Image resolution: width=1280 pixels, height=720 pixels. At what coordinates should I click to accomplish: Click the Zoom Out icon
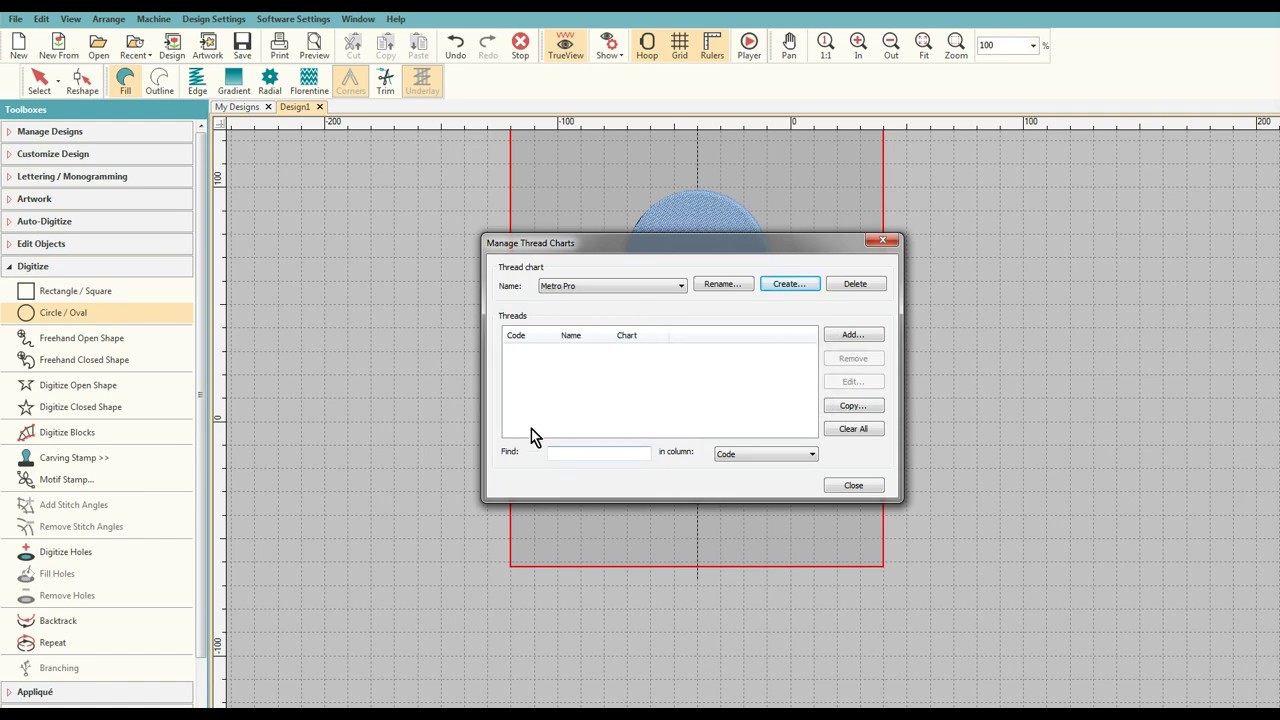click(x=890, y=46)
